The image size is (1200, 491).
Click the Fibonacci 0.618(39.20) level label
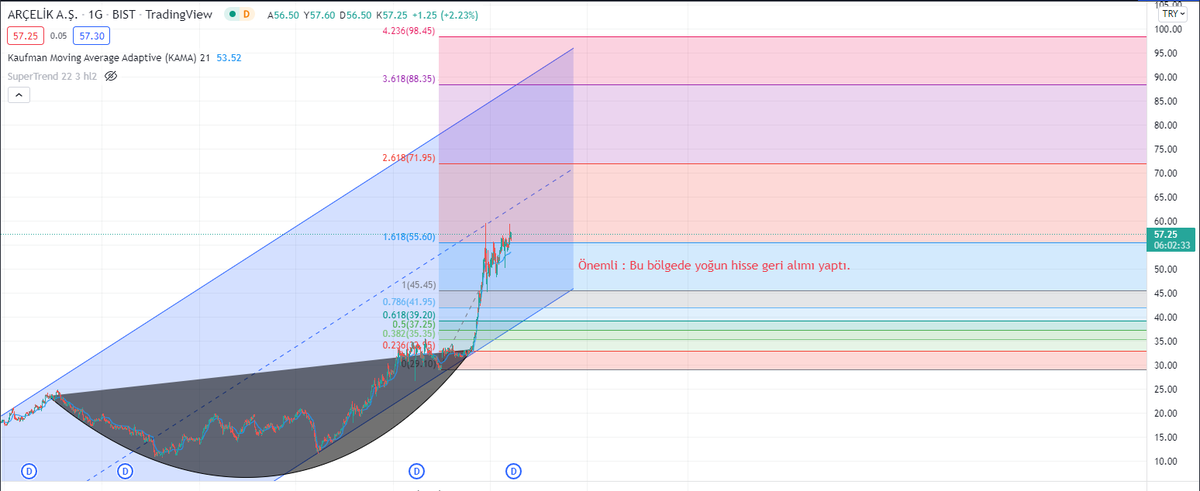pyautogui.click(x=410, y=315)
